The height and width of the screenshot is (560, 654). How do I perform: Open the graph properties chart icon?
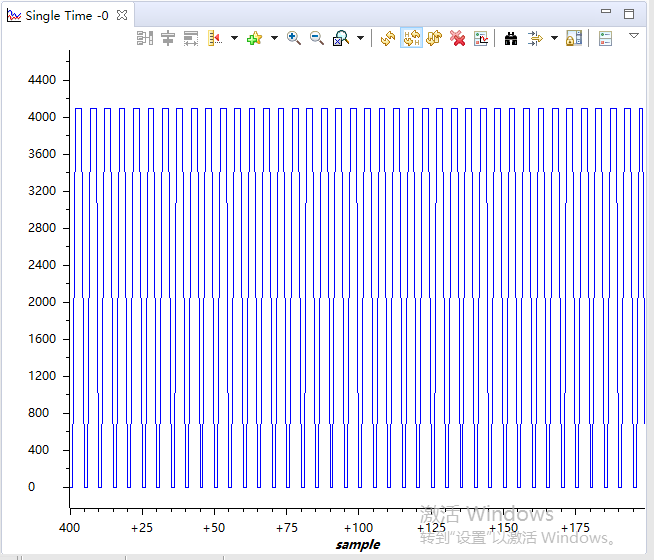point(481,38)
